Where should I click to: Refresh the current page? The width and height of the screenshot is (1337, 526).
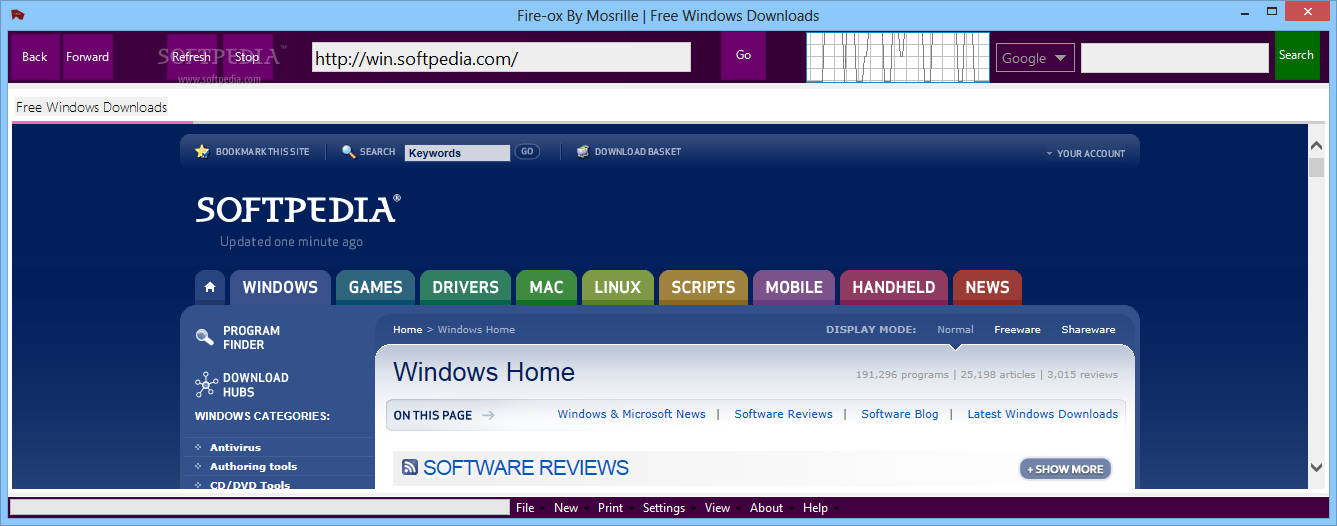click(x=191, y=57)
